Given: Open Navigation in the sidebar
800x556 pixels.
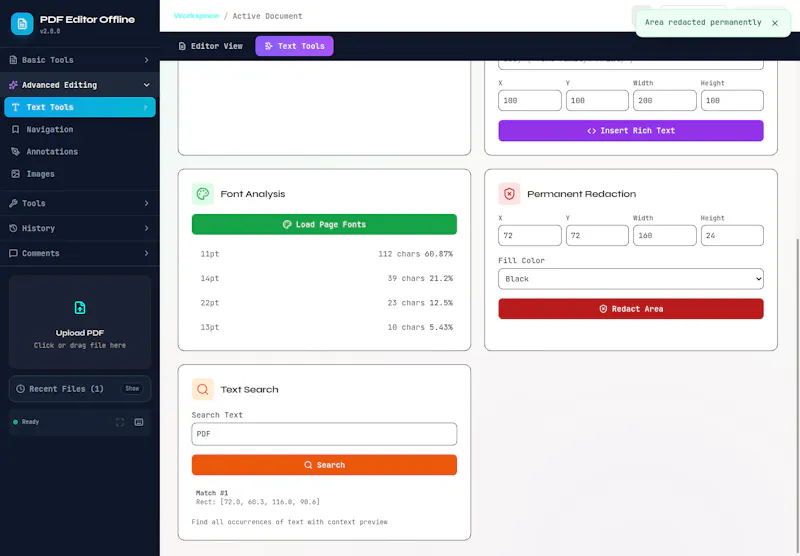Looking at the screenshot, I should click(x=80, y=130).
